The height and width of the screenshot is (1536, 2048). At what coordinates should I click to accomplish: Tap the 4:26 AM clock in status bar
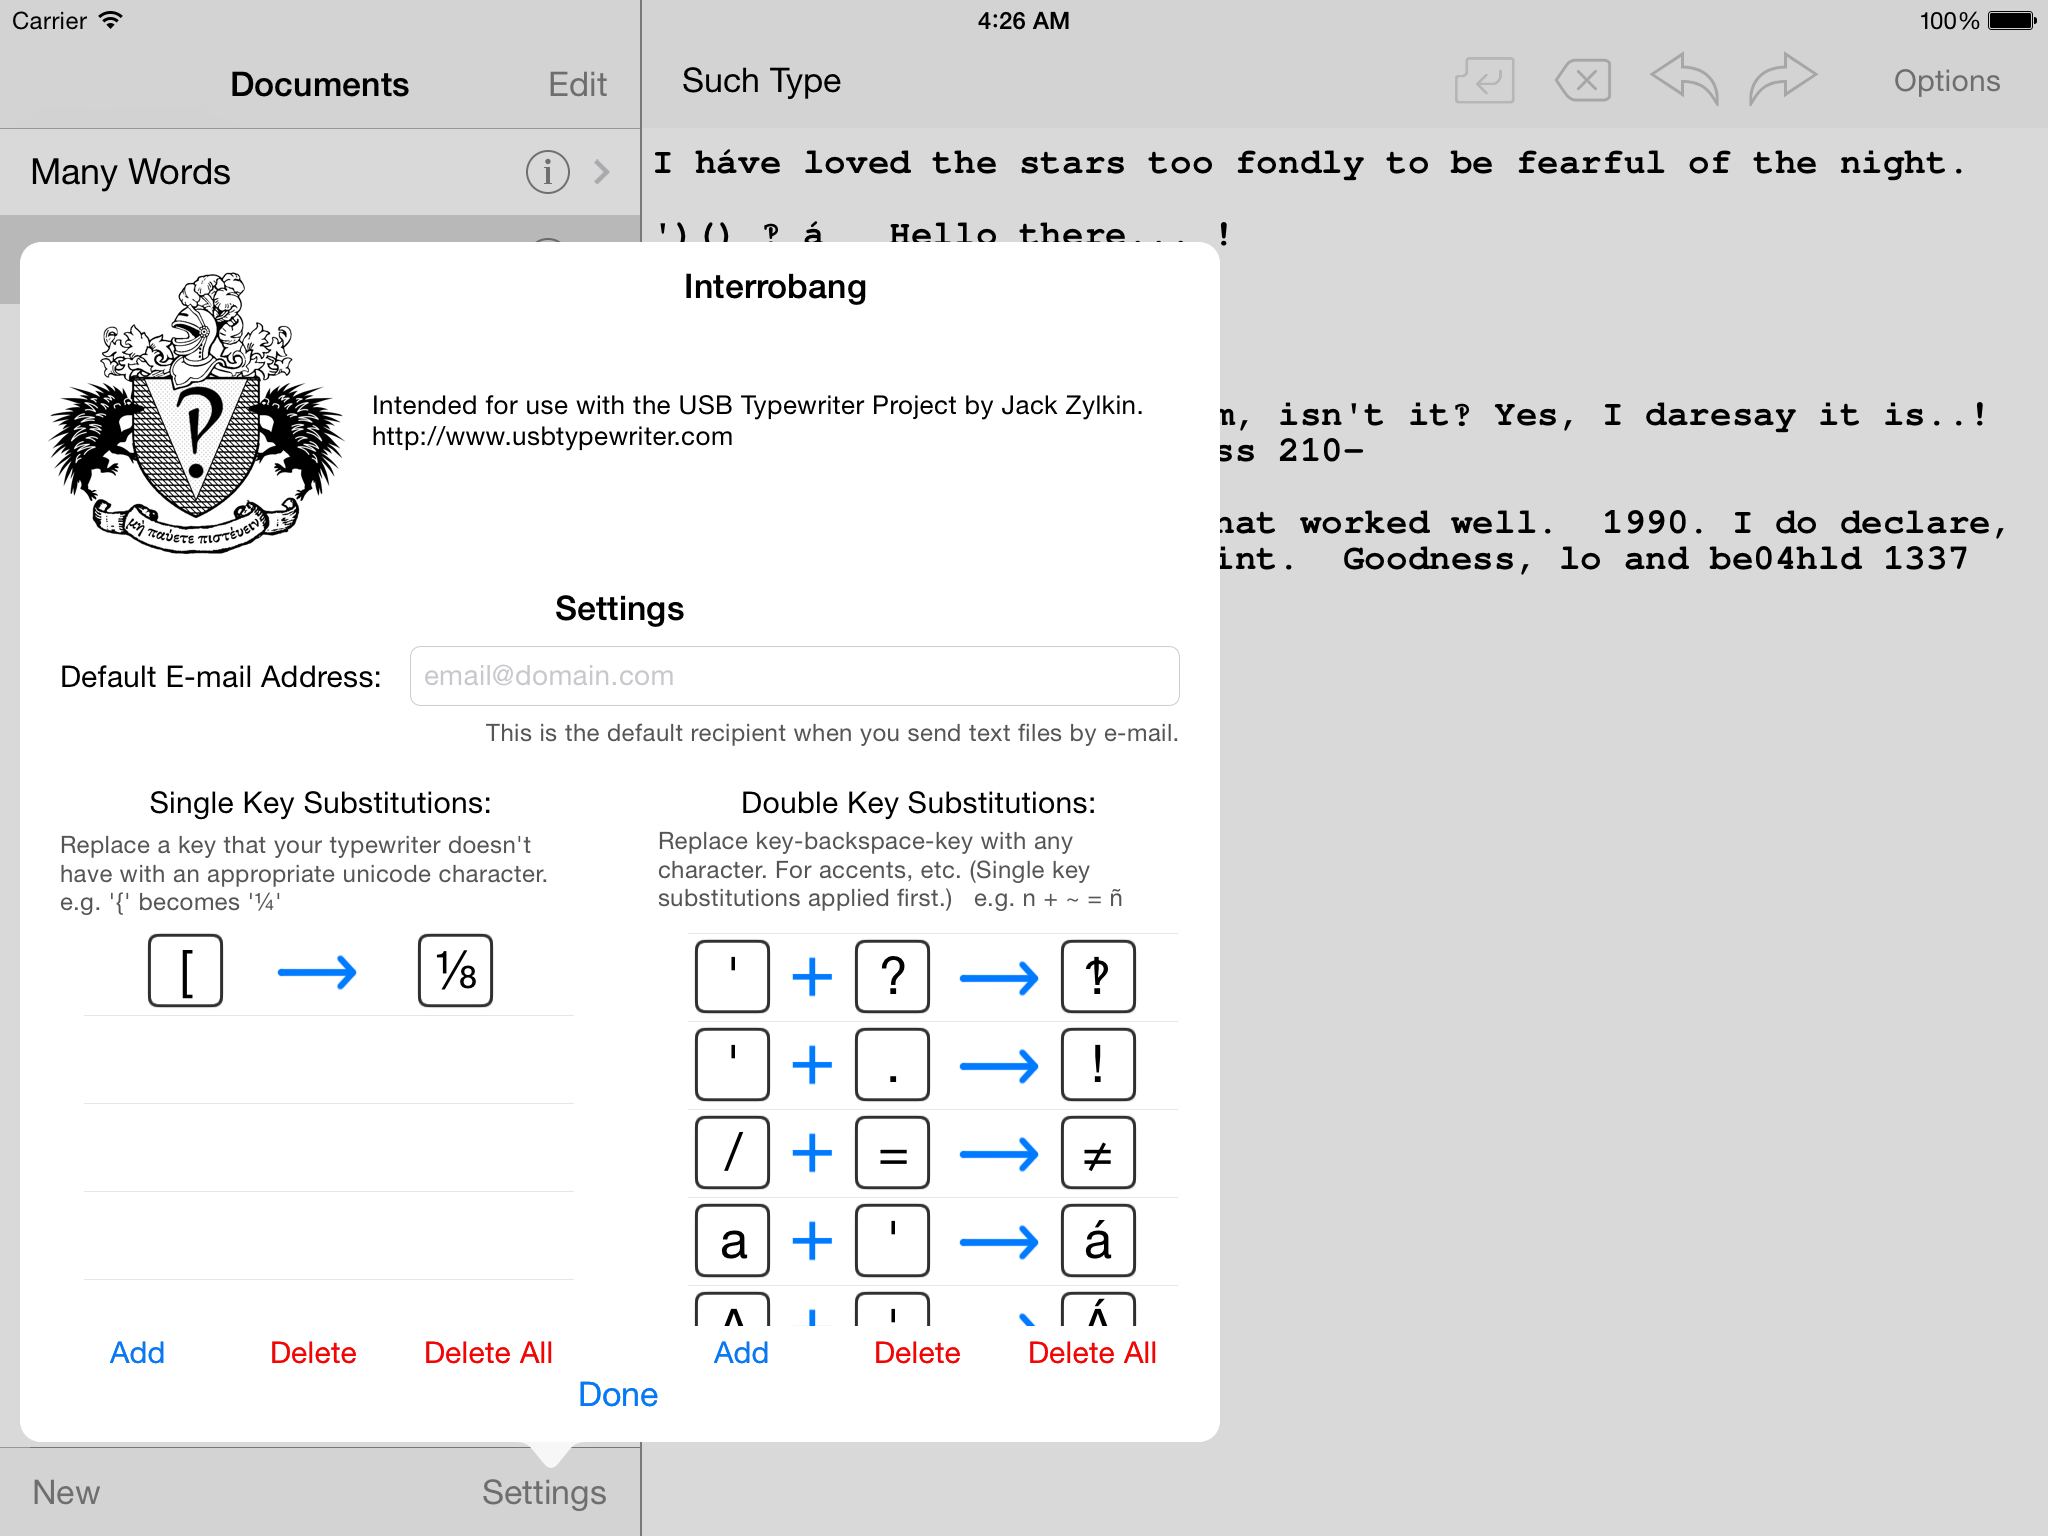tap(1023, 21)
